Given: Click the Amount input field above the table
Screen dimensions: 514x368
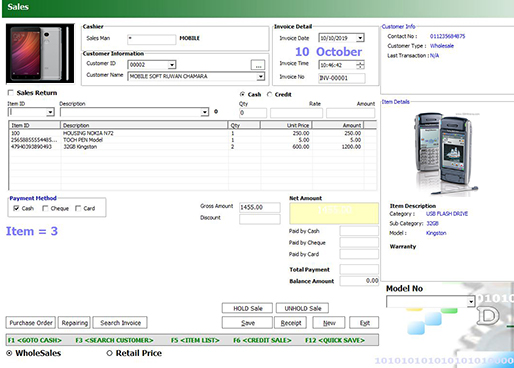Looking at the screenshot, I should pos(351,113).
